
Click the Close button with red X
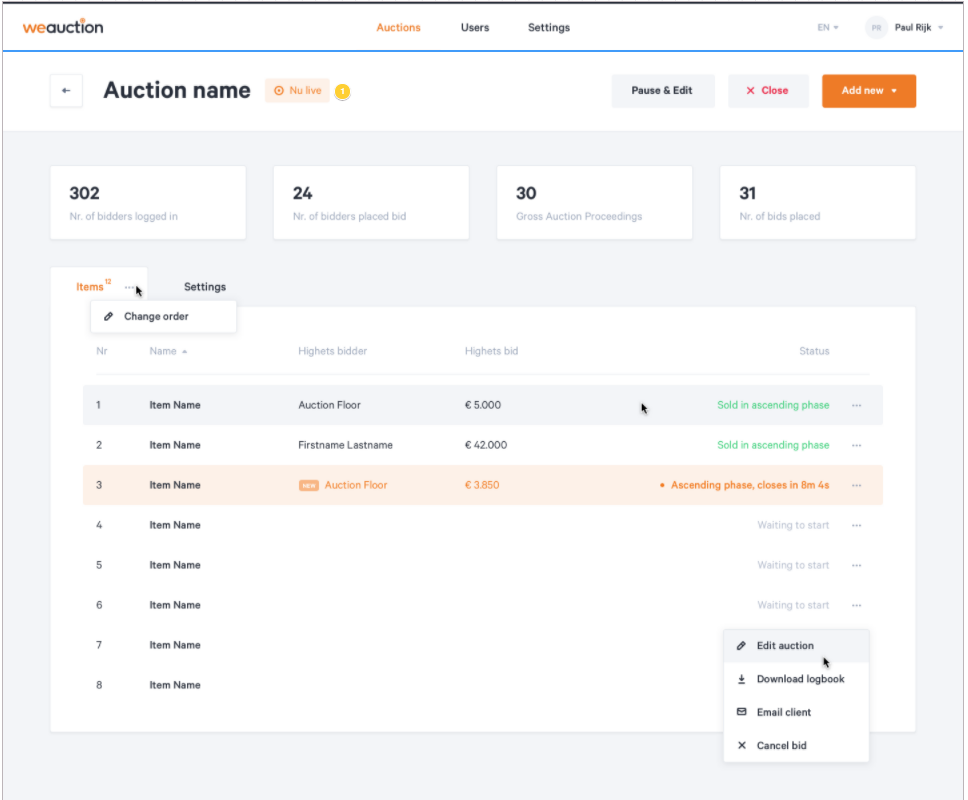coord(768,90)
